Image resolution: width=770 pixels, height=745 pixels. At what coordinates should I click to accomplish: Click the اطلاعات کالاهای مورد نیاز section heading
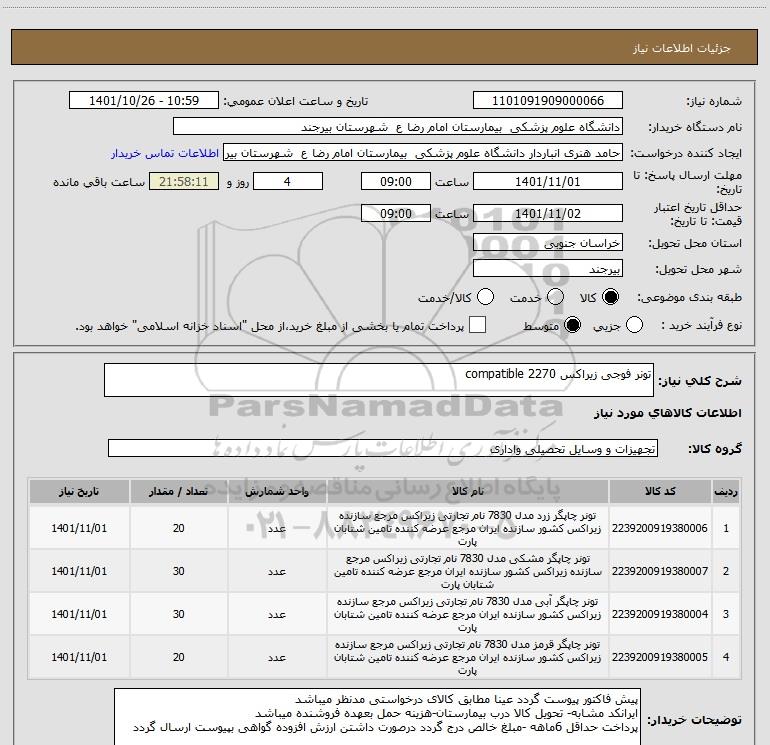668,413
